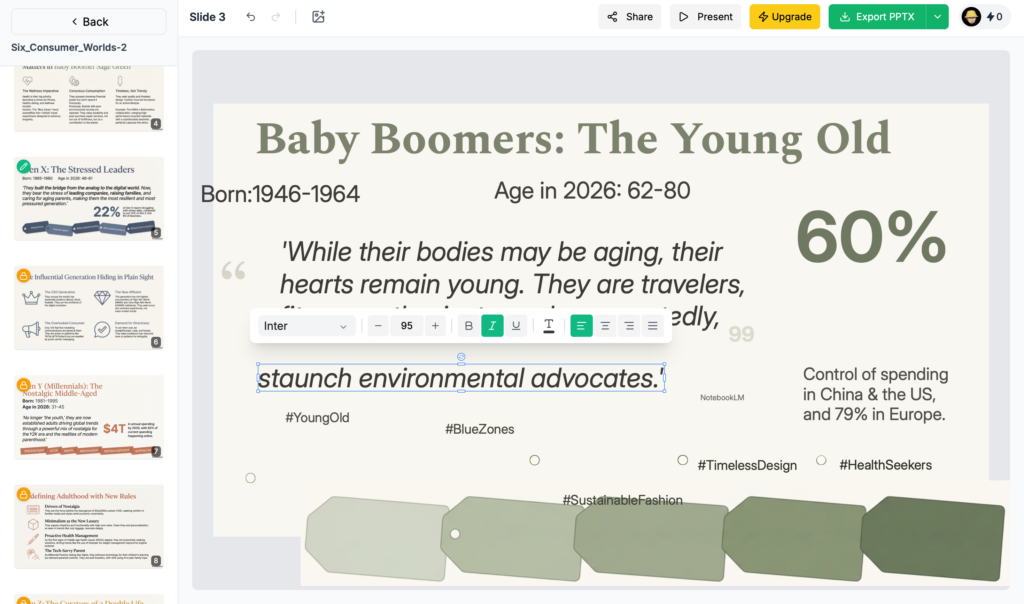Screen dimensions: 1024x604
Task: Select right text alignment
Action: click(x=629, y=326)
